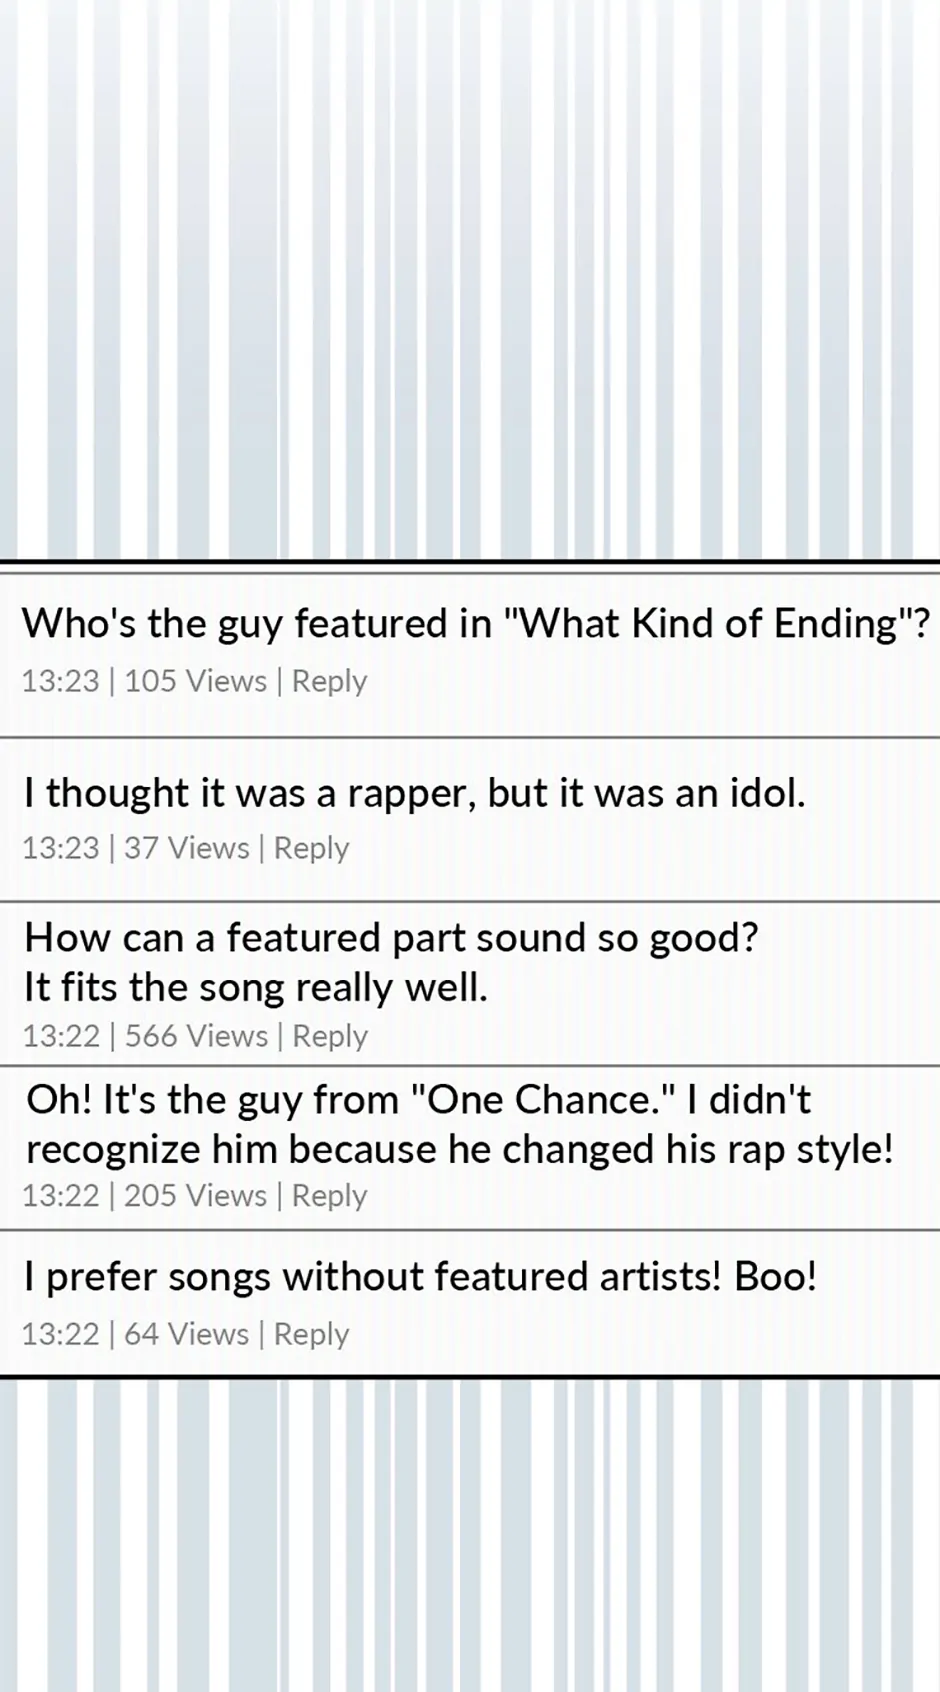The image size is (940, 1692).
Task: Open the "I thought it was a rapper" post
Action: click(414, 793)
